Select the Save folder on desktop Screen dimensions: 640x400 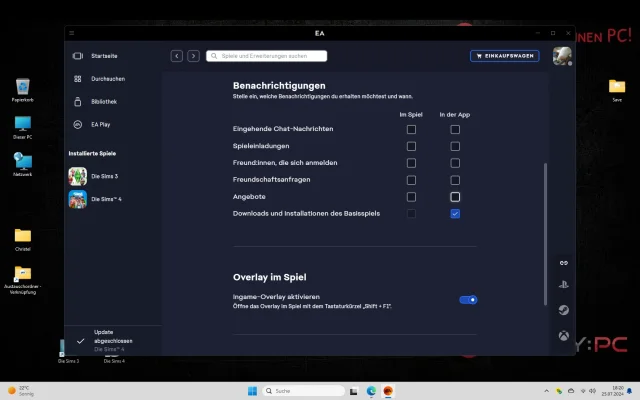coord(617,91)
